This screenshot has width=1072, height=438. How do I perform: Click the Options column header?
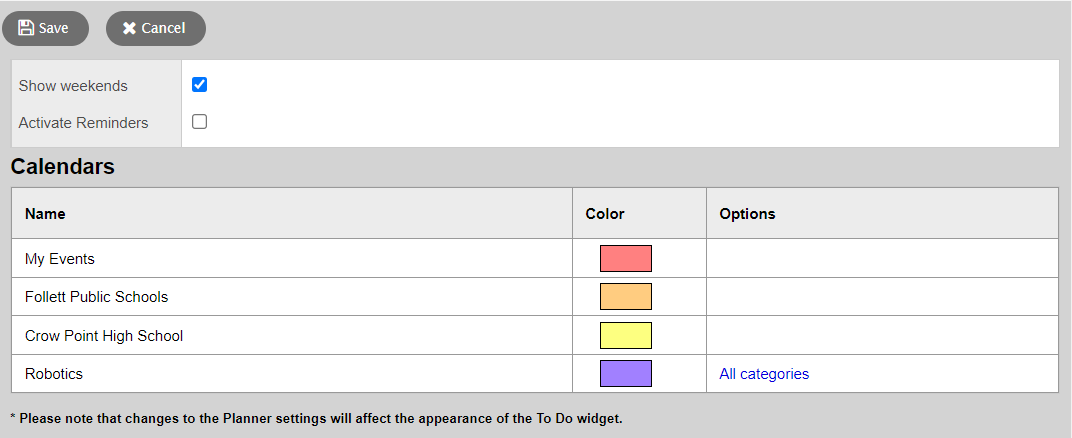747,214
